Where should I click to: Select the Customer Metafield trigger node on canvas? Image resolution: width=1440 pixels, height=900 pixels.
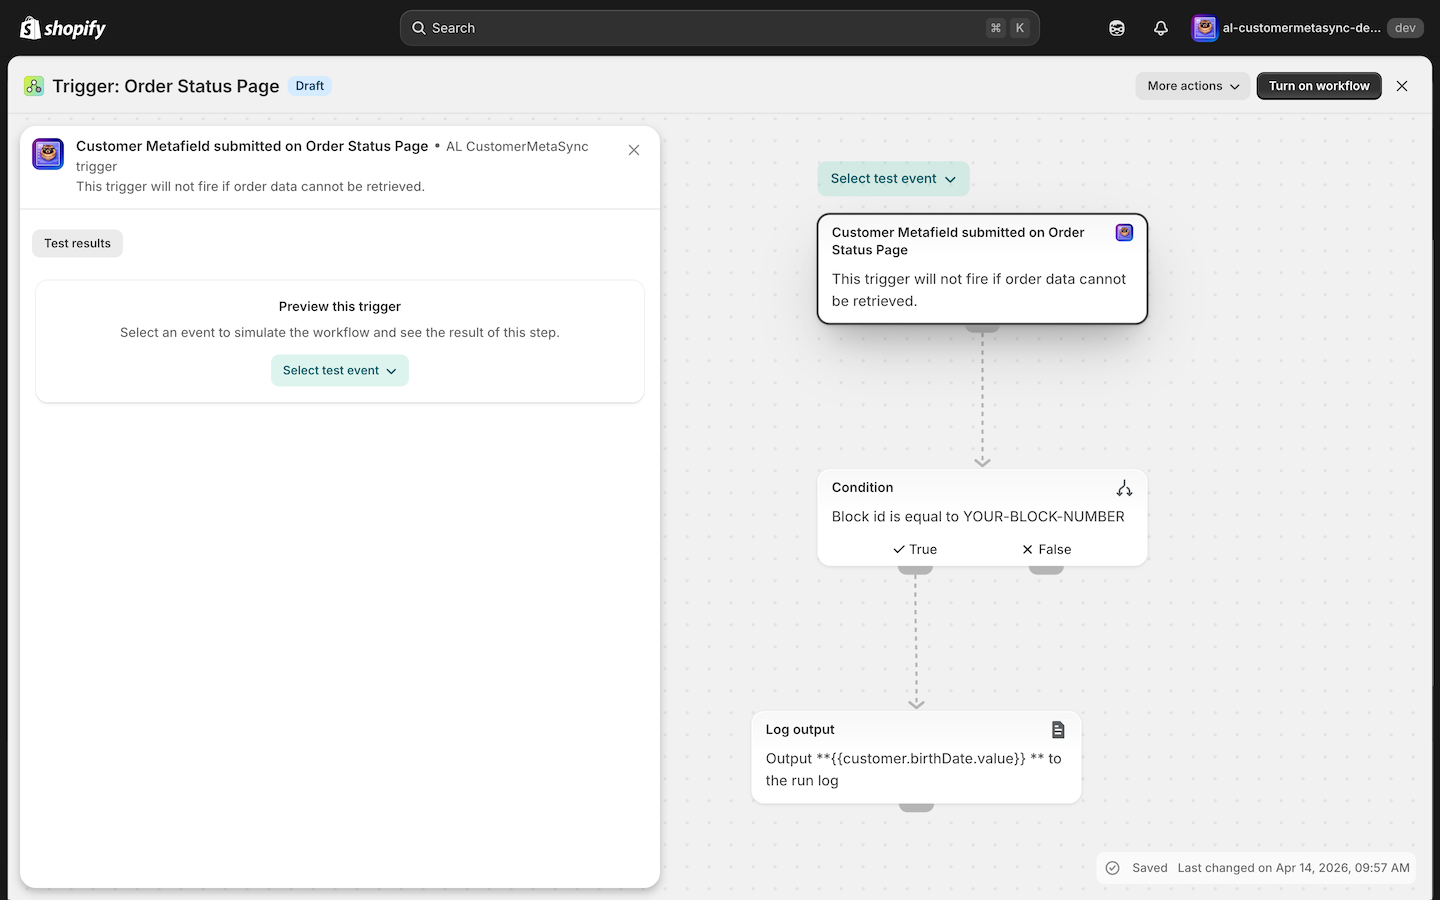982,268
